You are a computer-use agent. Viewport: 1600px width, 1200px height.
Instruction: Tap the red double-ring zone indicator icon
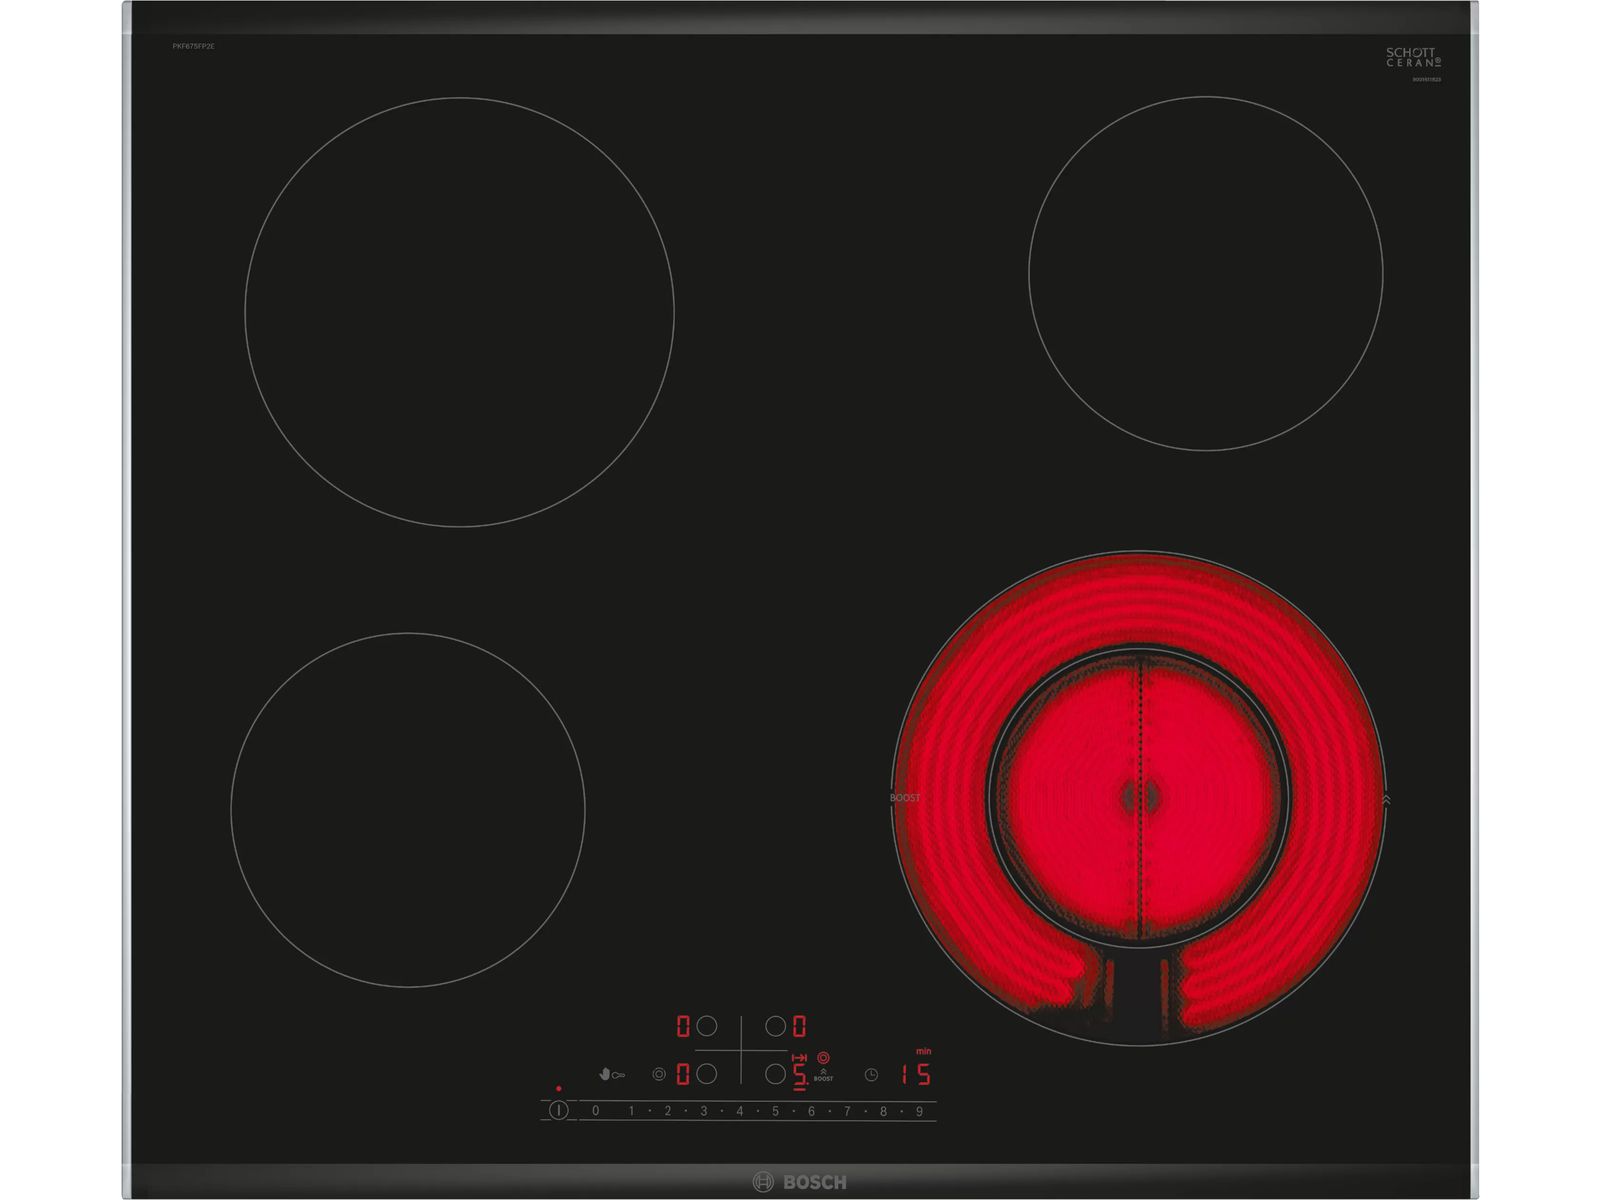823,1057
